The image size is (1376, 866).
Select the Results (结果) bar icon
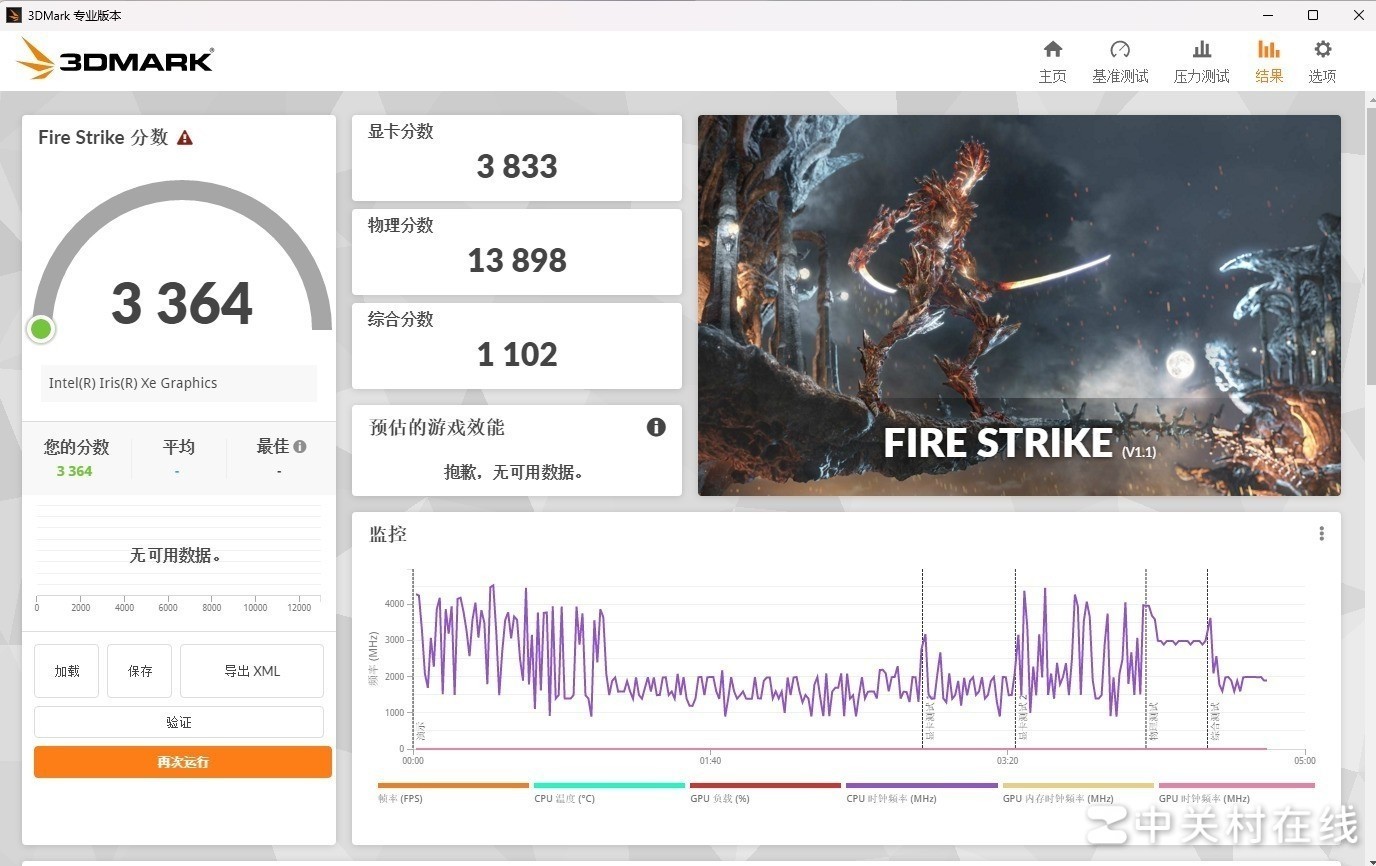[x=1268, y=50]
